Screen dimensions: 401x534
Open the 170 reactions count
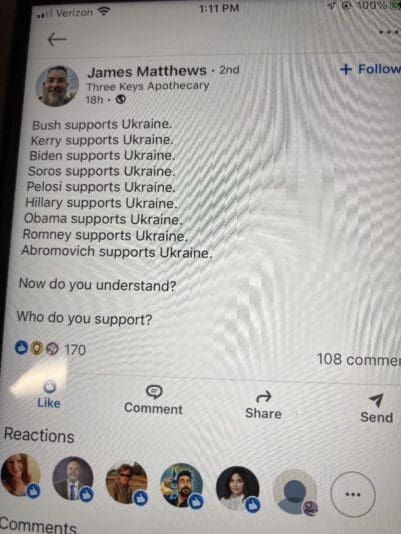pyautogui.click(x=51, y=349)
